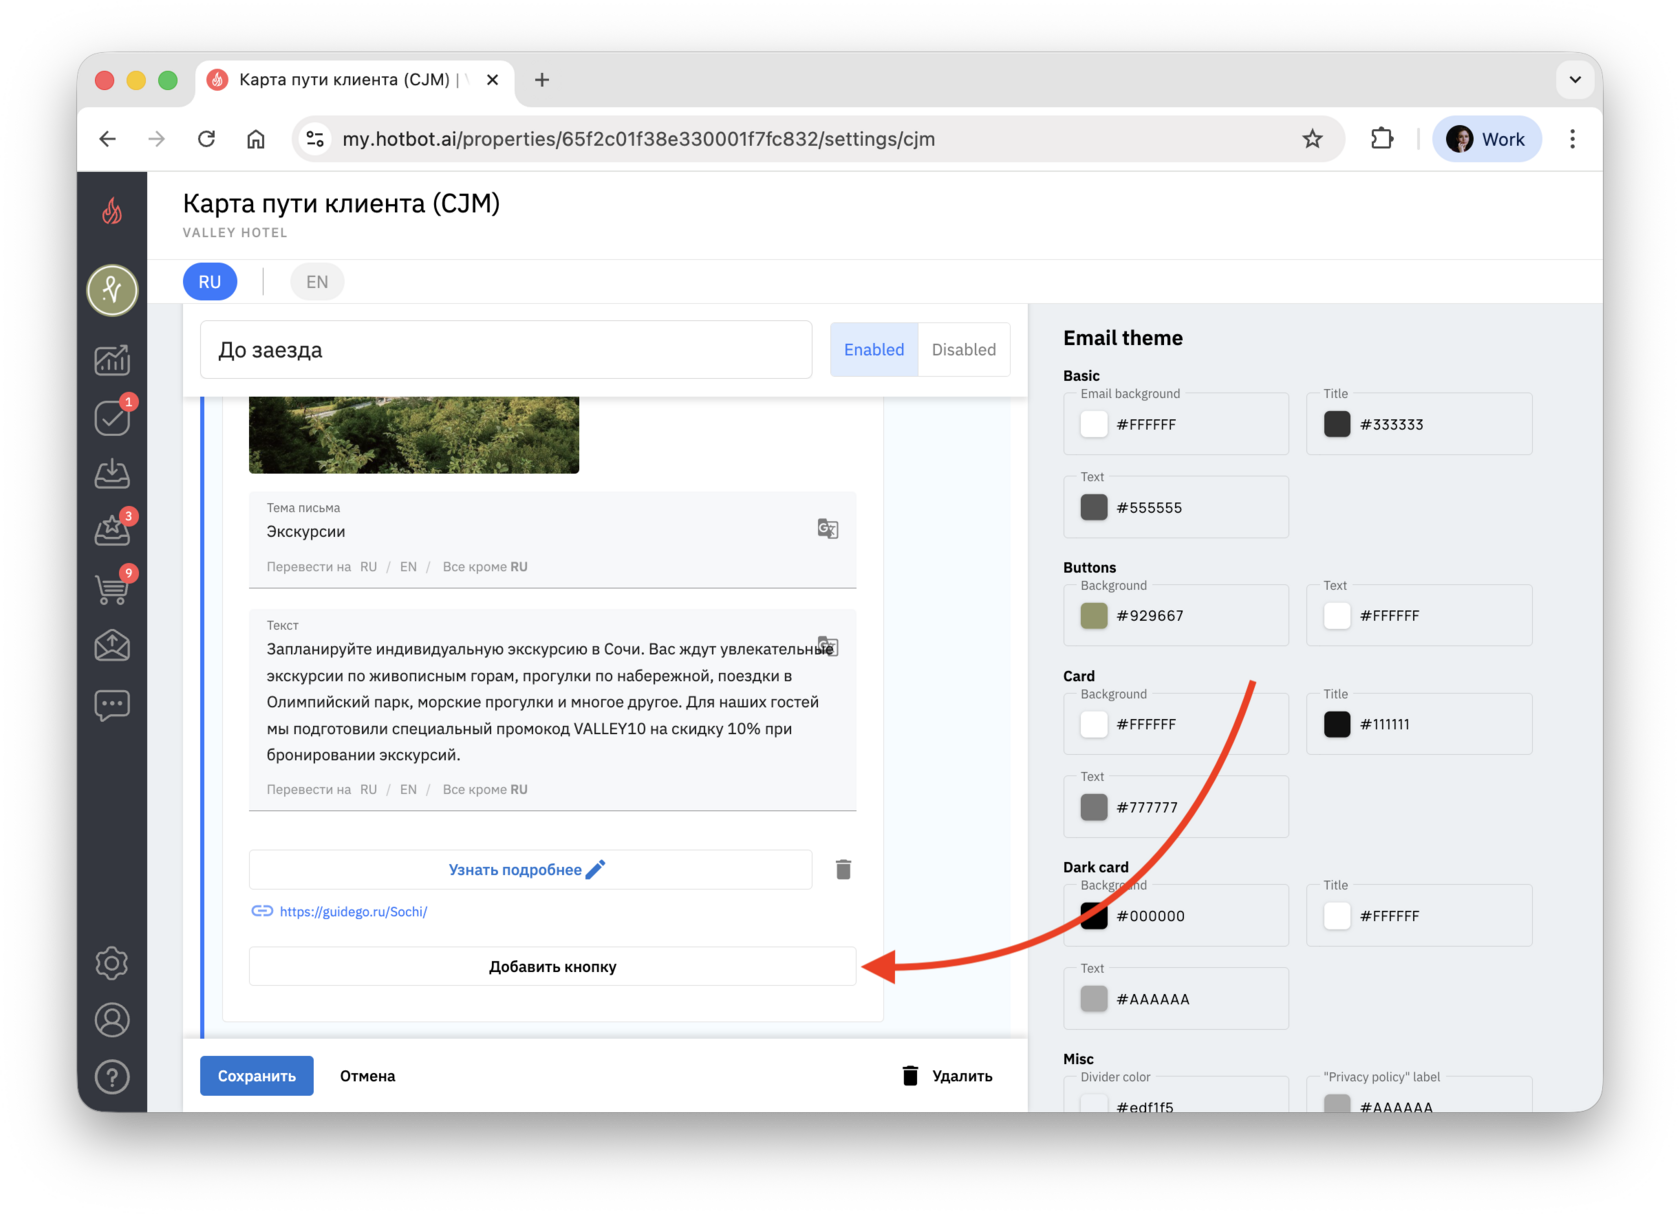Set the step status to Enabled
Screen dimensions: 1680x1214
pos(874,350)
